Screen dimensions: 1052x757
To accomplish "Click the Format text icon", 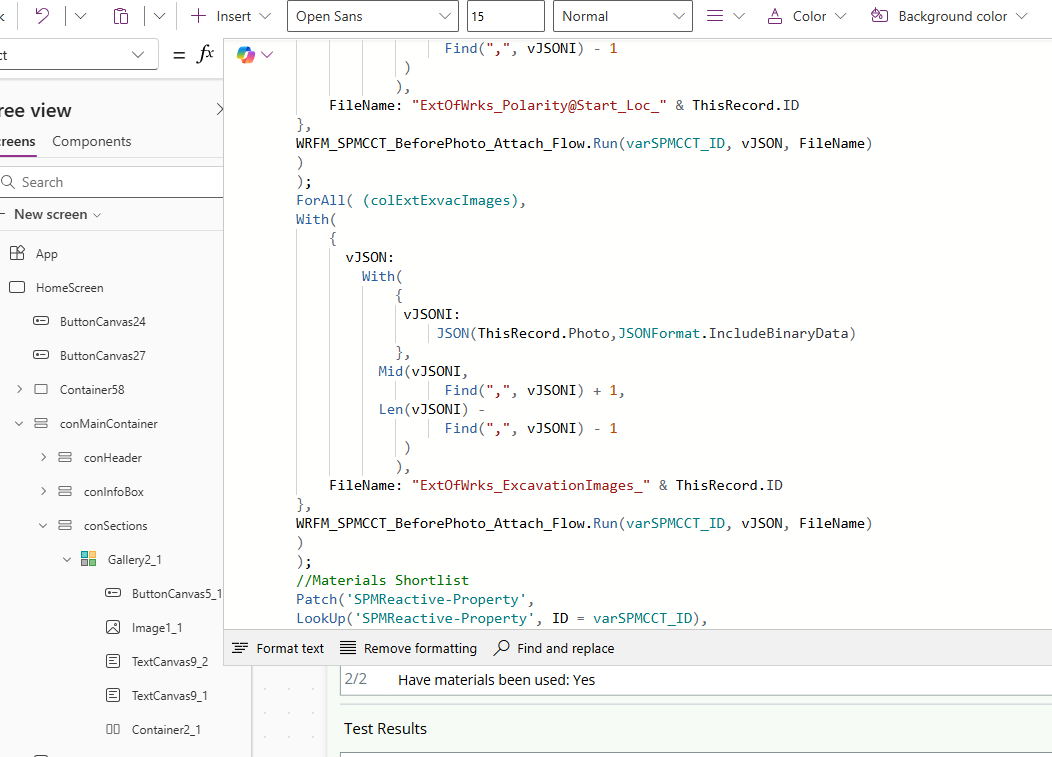I will (240, 648).
